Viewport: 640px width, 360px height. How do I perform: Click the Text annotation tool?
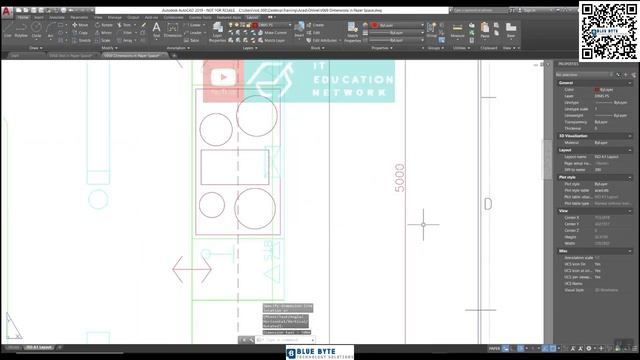pyautogui.click(x=156, y=31)
